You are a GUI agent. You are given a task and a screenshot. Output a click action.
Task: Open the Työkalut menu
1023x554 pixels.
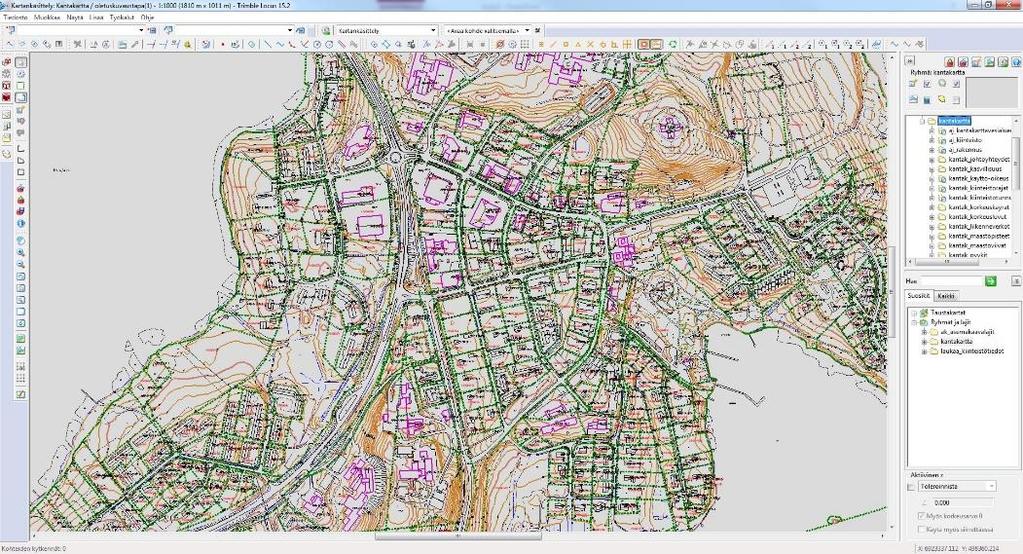point(122,18)
